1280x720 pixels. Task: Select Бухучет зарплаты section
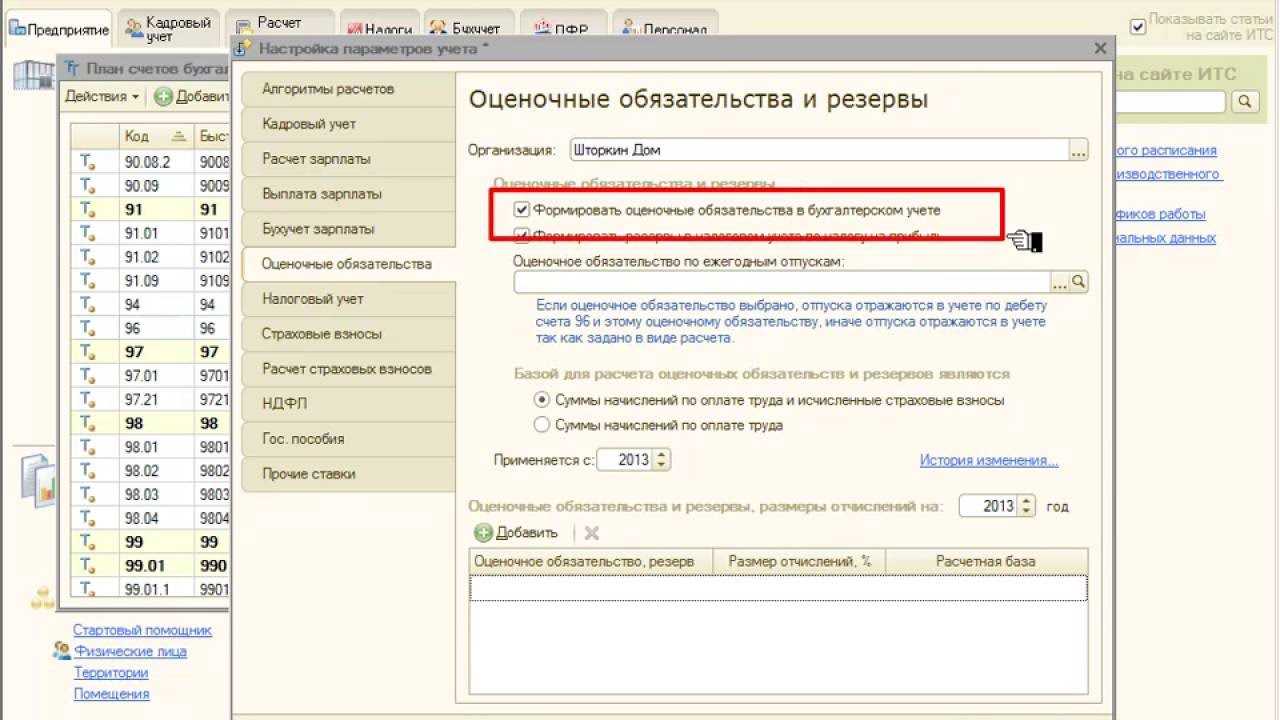(x=348, y=229)
